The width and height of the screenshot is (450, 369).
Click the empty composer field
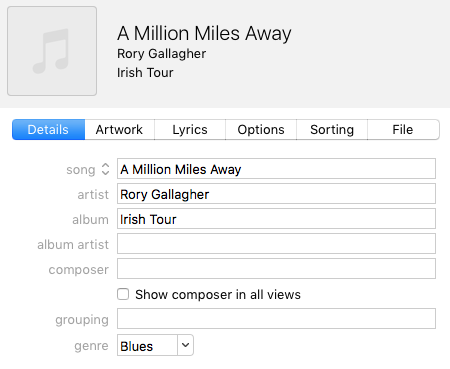coord(276,269)
